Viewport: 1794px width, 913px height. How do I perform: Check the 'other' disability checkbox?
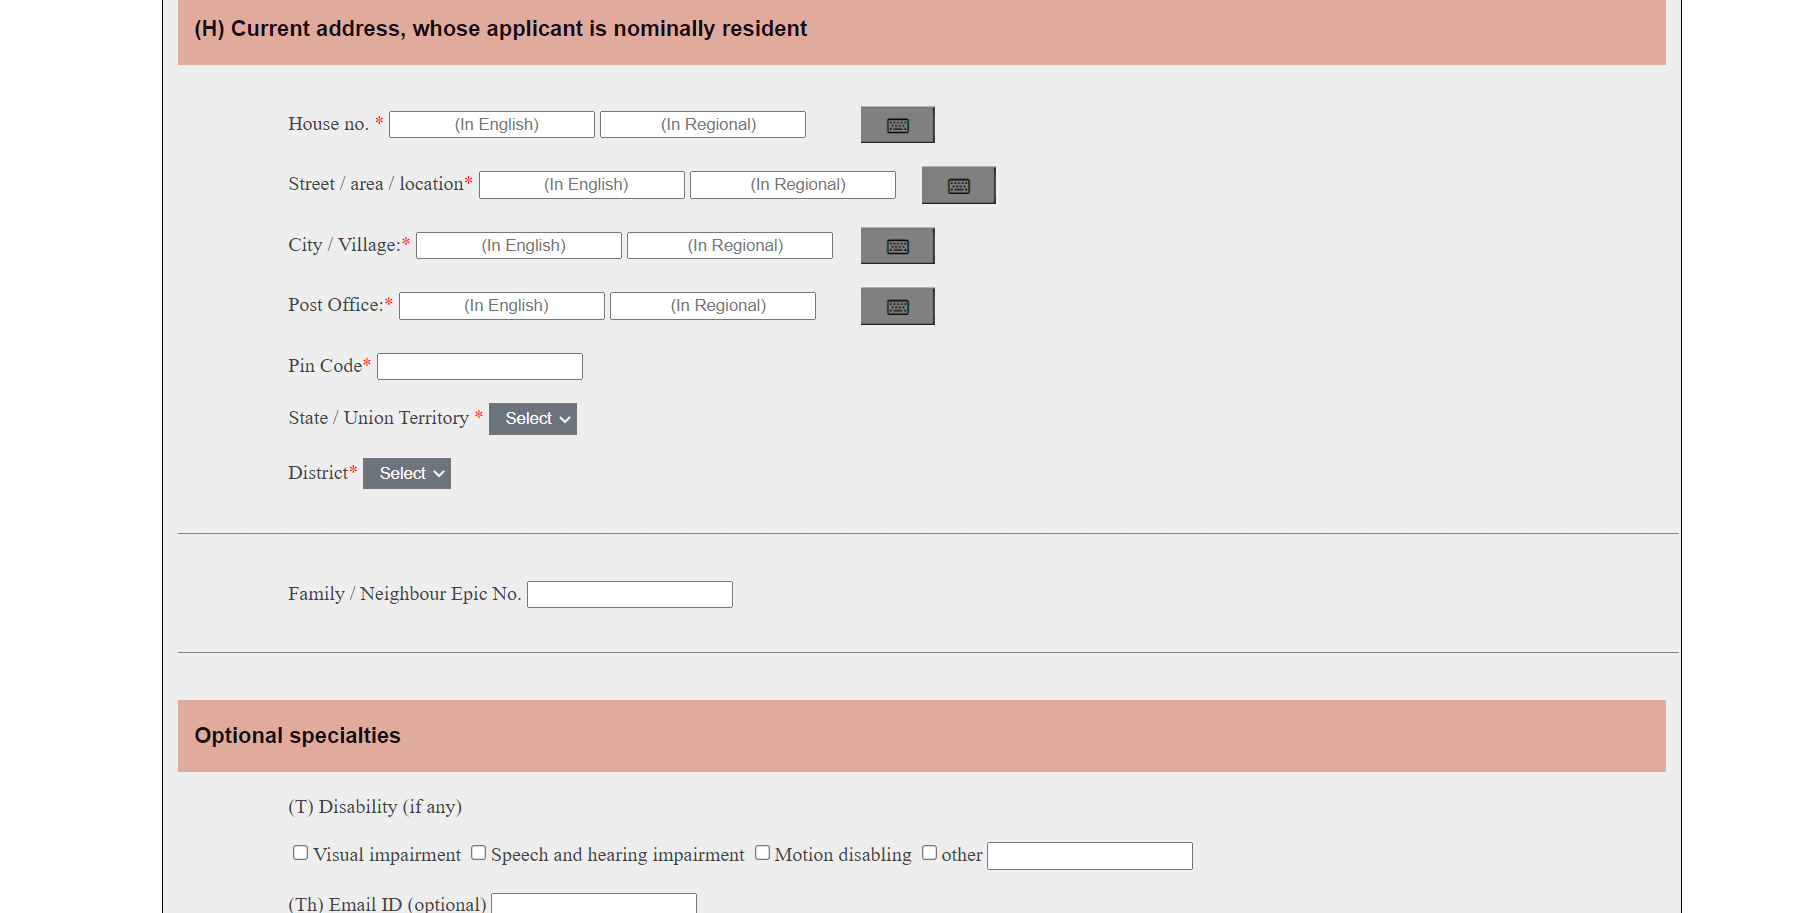point(929,851)
